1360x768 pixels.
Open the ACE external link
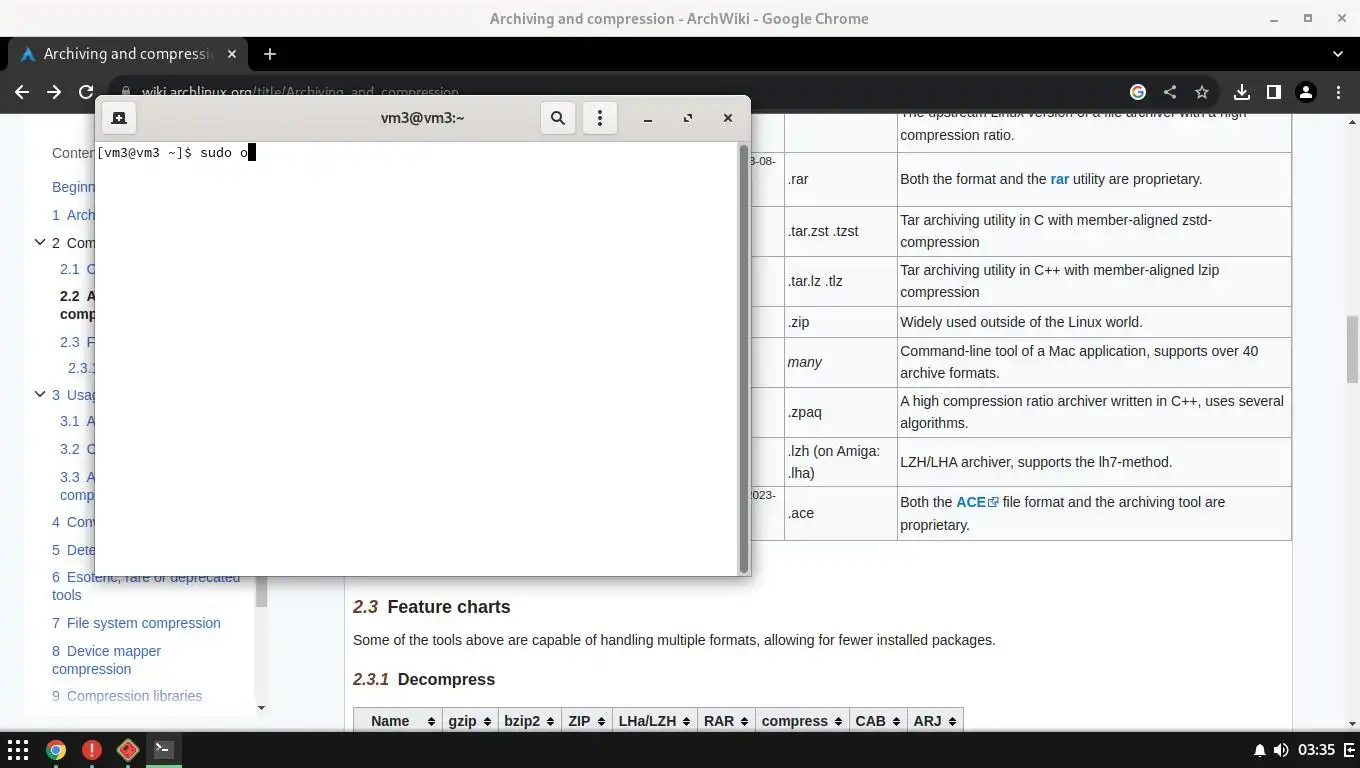(x=977, y=502)
